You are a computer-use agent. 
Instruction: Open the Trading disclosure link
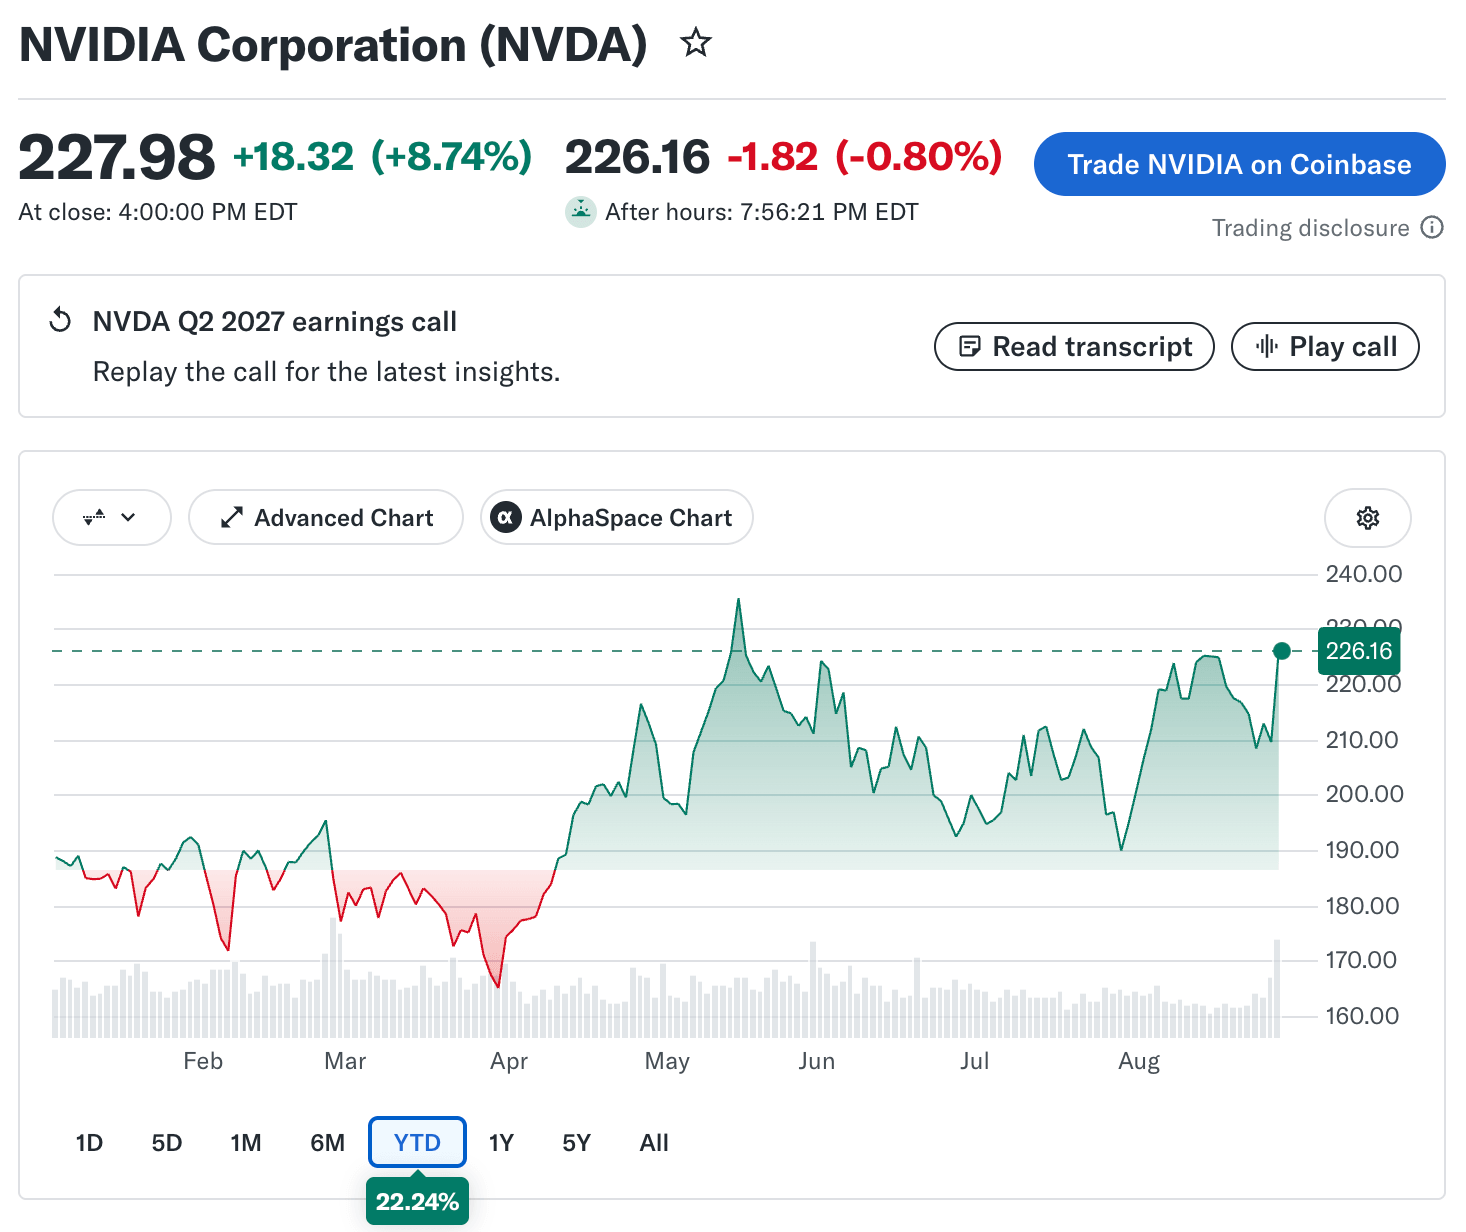click(x=1310, y=228)
